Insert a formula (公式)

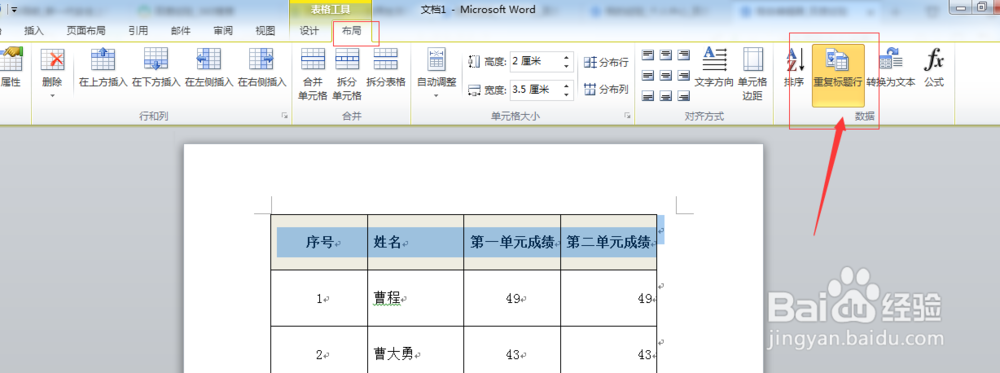(934, 67)
